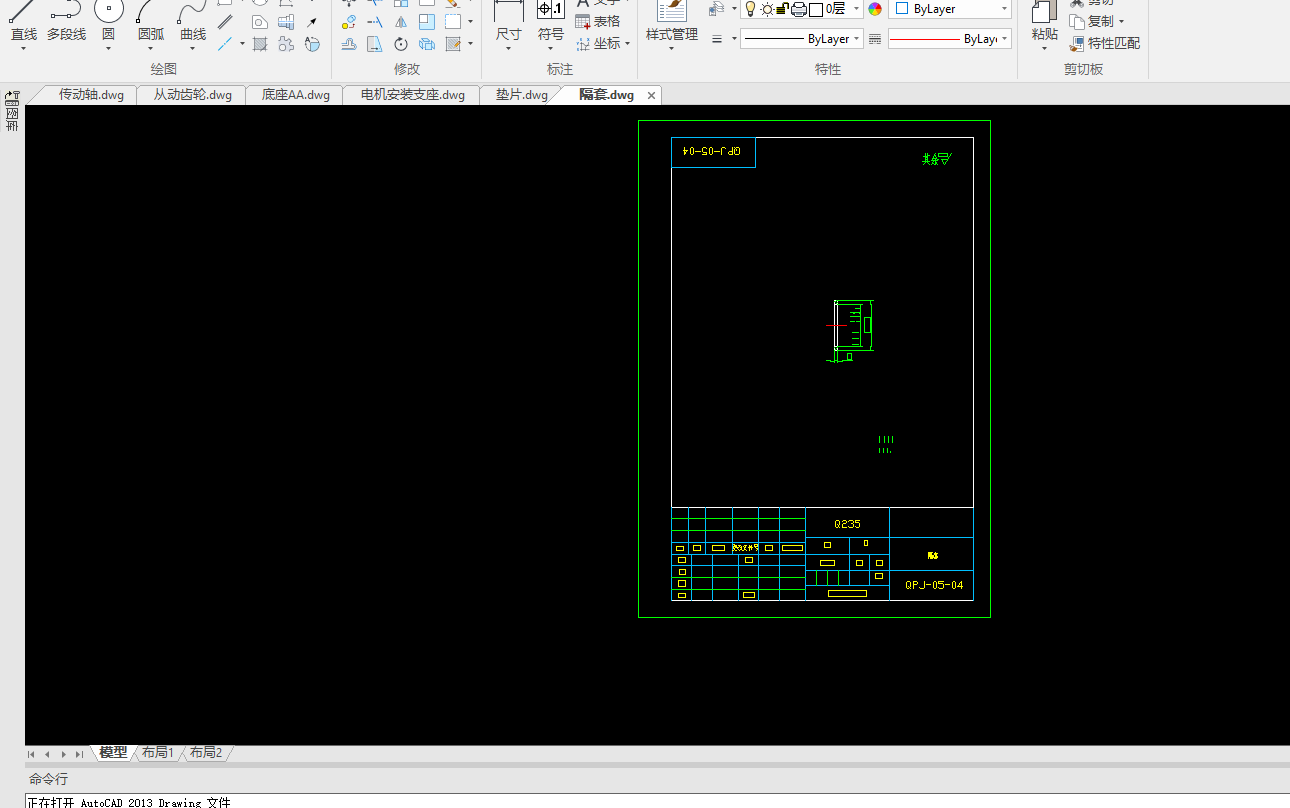
Task: Switch to the 模型 model tab
Action: (113, 753)
